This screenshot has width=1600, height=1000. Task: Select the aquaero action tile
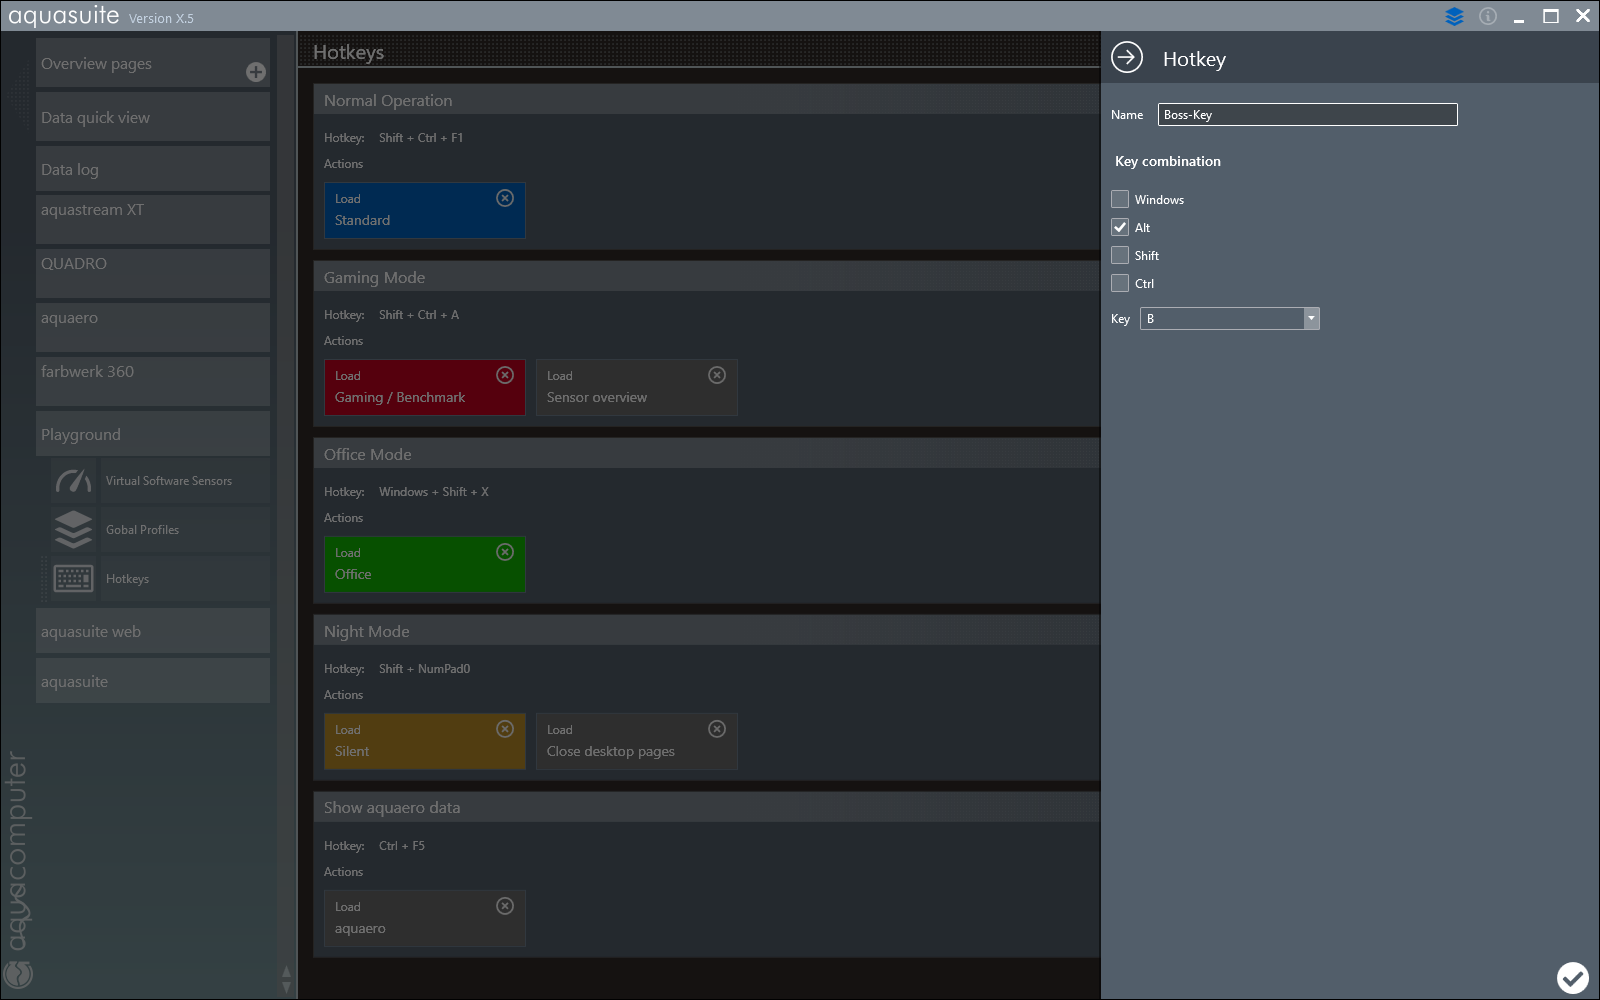(424, 918)
